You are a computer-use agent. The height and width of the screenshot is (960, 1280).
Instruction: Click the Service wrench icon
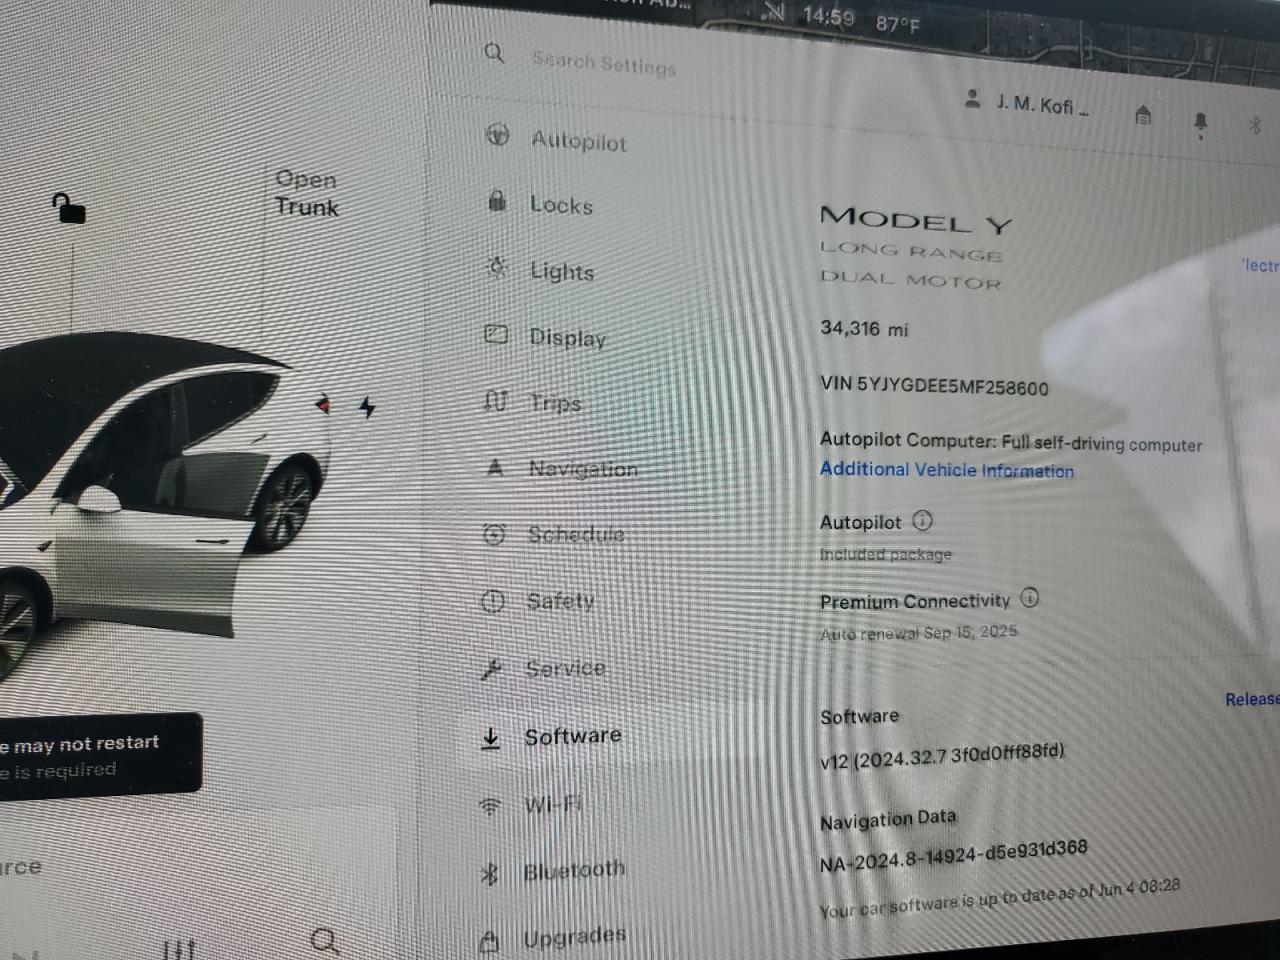click(491, 669)
